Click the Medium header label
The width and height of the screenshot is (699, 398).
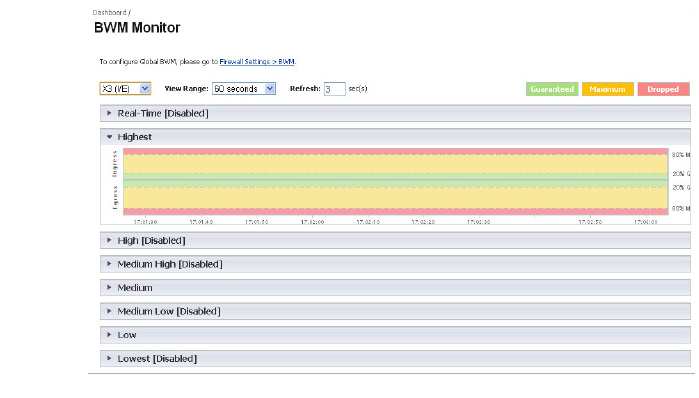[135, 288]
